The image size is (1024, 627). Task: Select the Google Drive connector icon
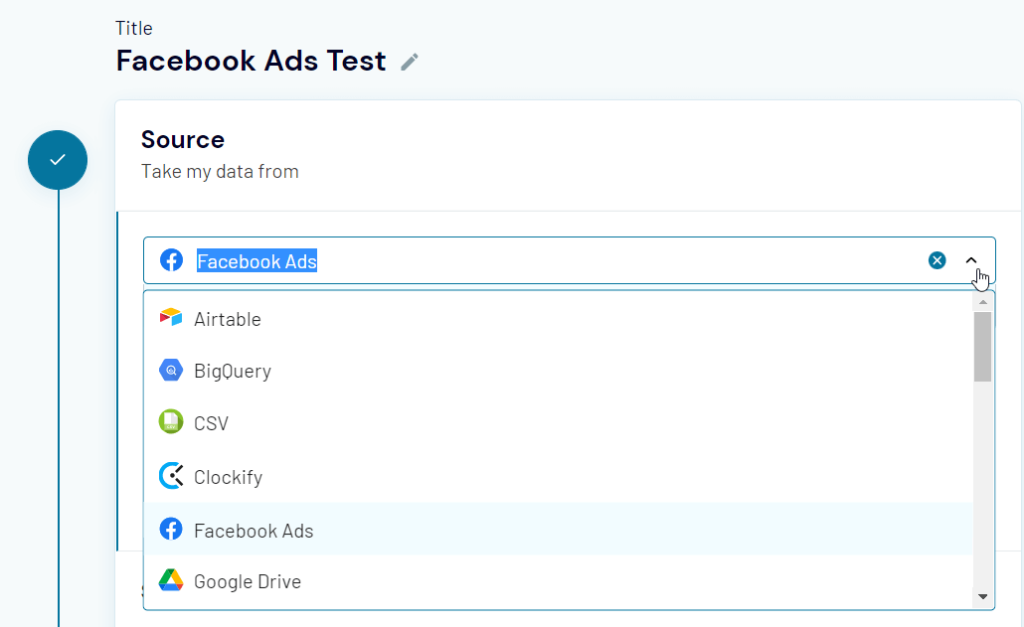[170, 582]
